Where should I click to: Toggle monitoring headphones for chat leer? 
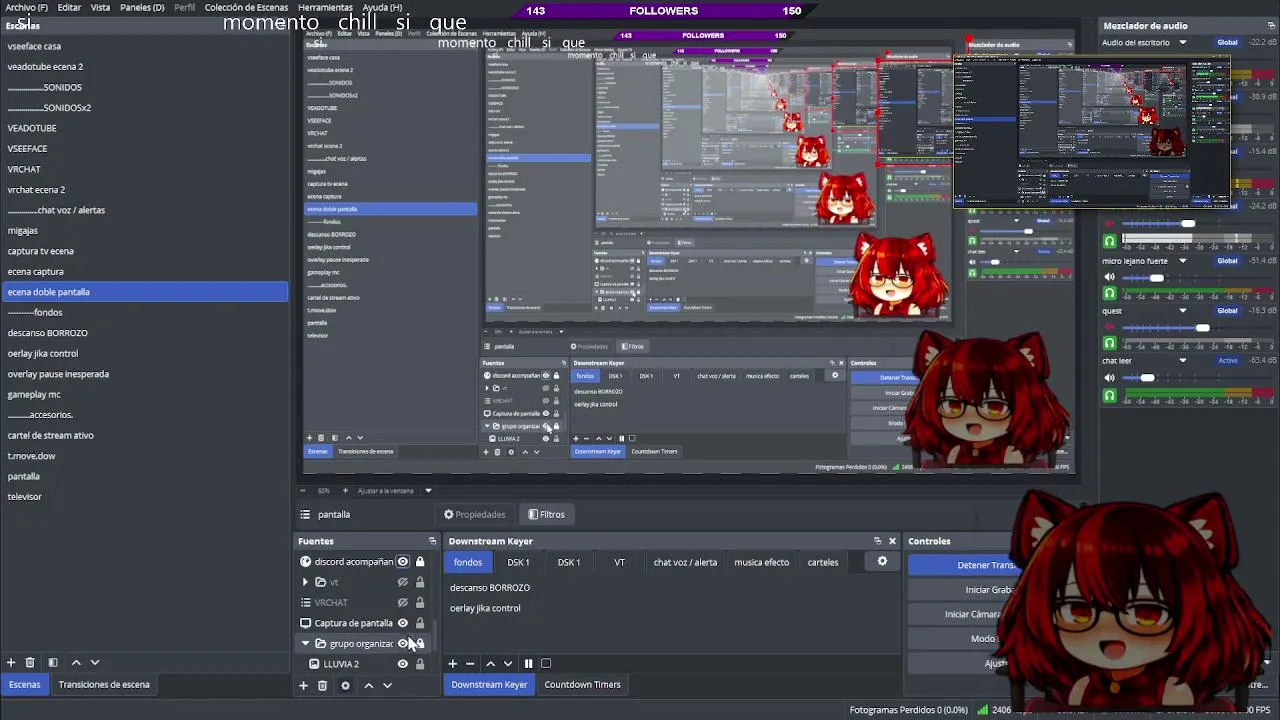pos(1109,396)
